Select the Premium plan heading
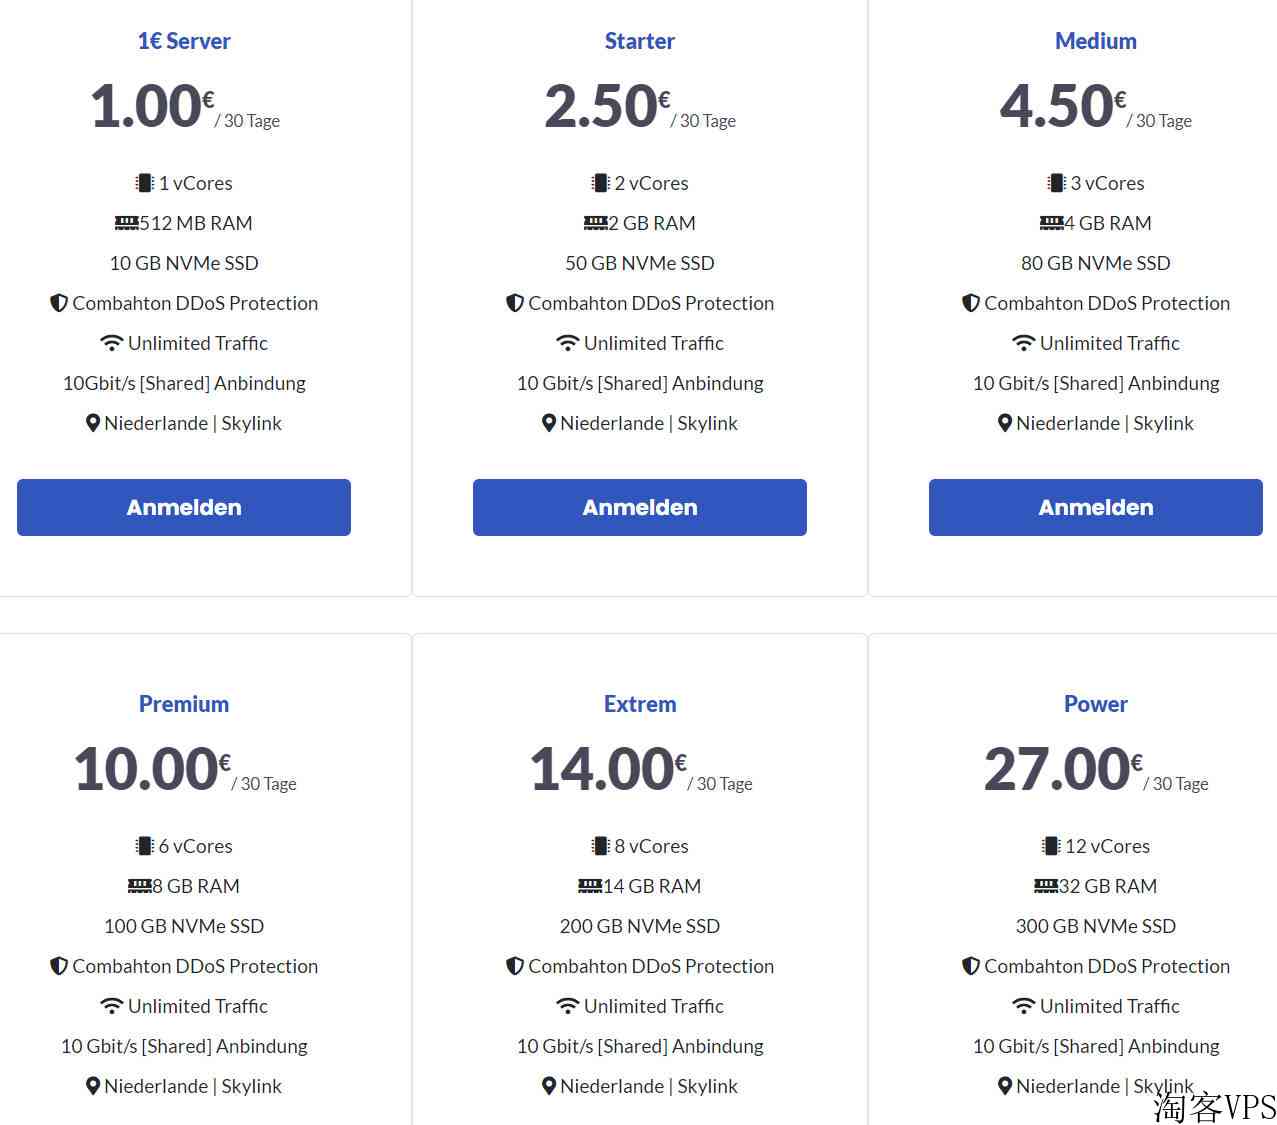The height and width of the screenshot is (1125, 1277). [184, 704]
